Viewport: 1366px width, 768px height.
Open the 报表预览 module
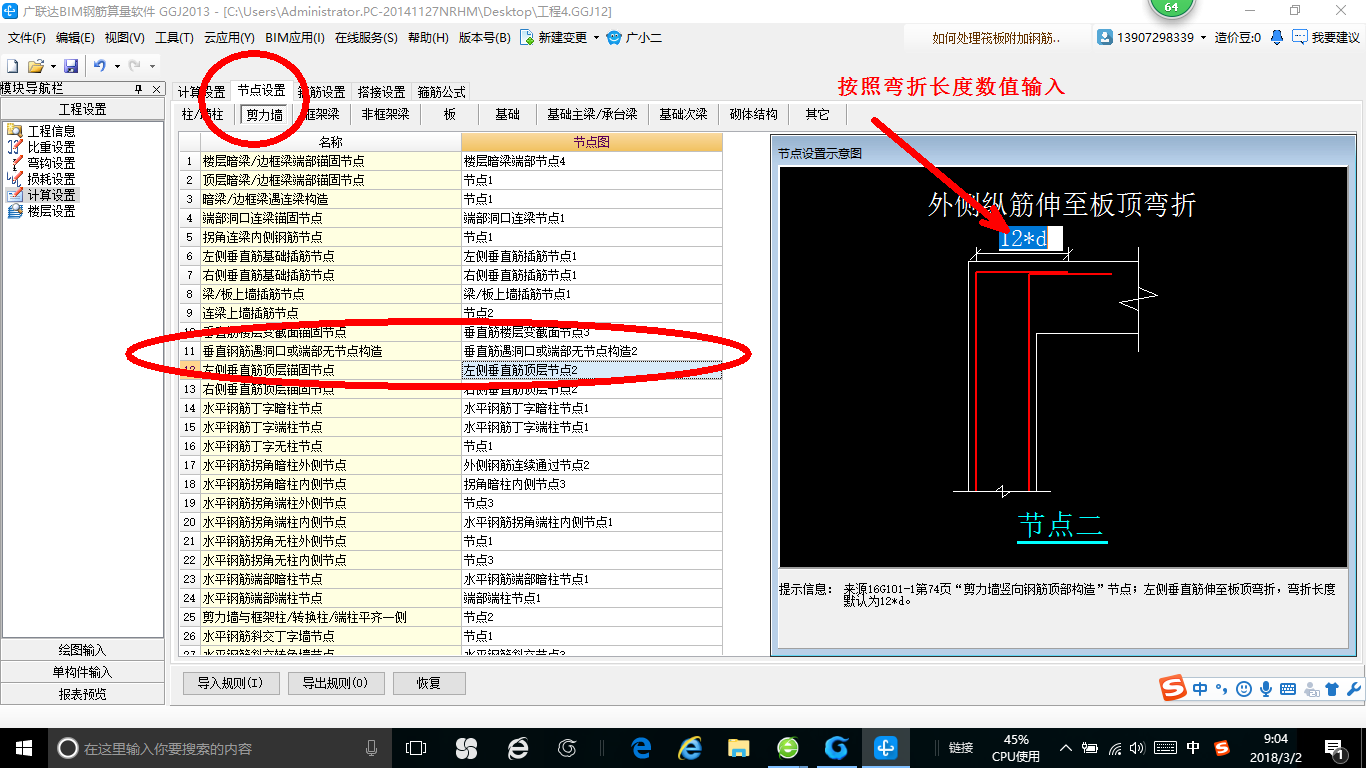tap(82, 694)
